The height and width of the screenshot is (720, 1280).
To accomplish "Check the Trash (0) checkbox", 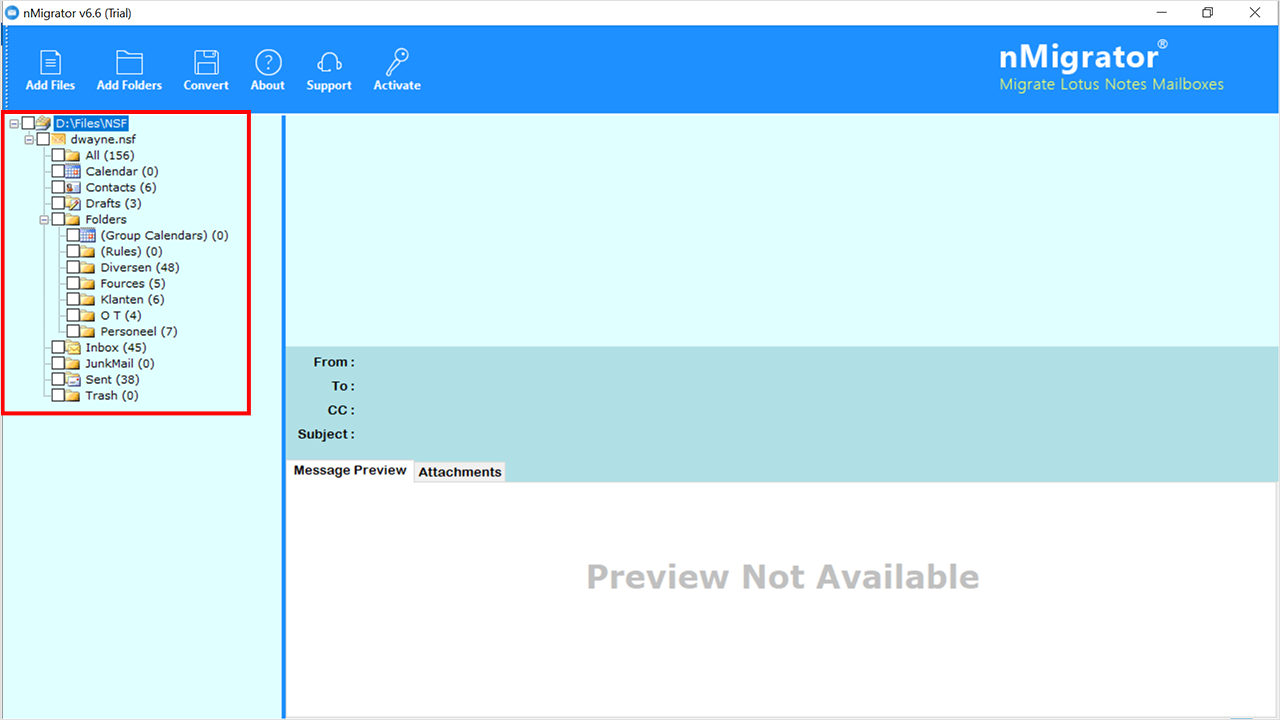I will click(58, 395).
